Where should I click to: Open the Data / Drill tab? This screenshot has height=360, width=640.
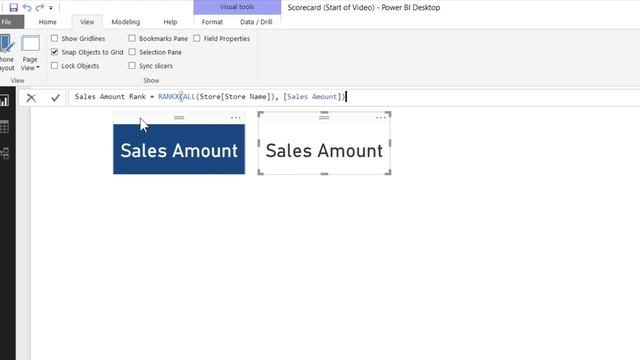click(256, 22)
